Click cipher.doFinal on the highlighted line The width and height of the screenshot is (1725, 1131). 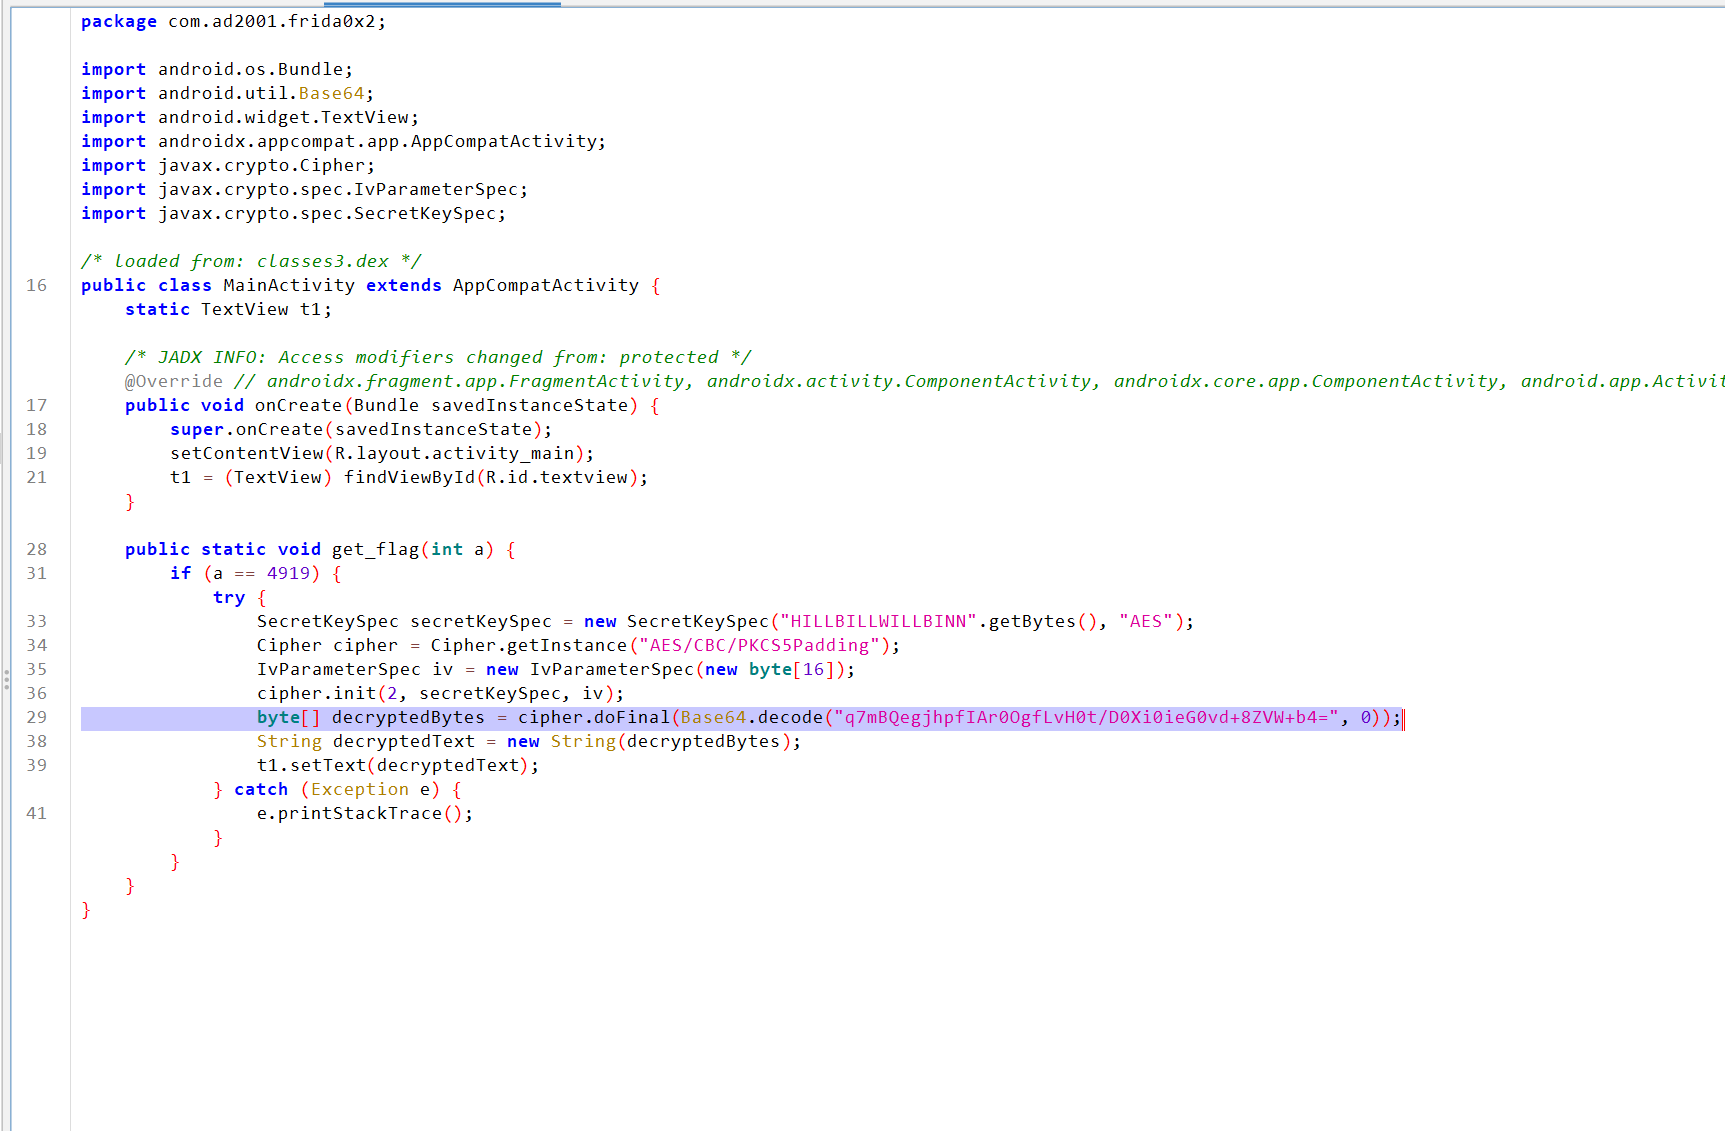click(594, 717)
